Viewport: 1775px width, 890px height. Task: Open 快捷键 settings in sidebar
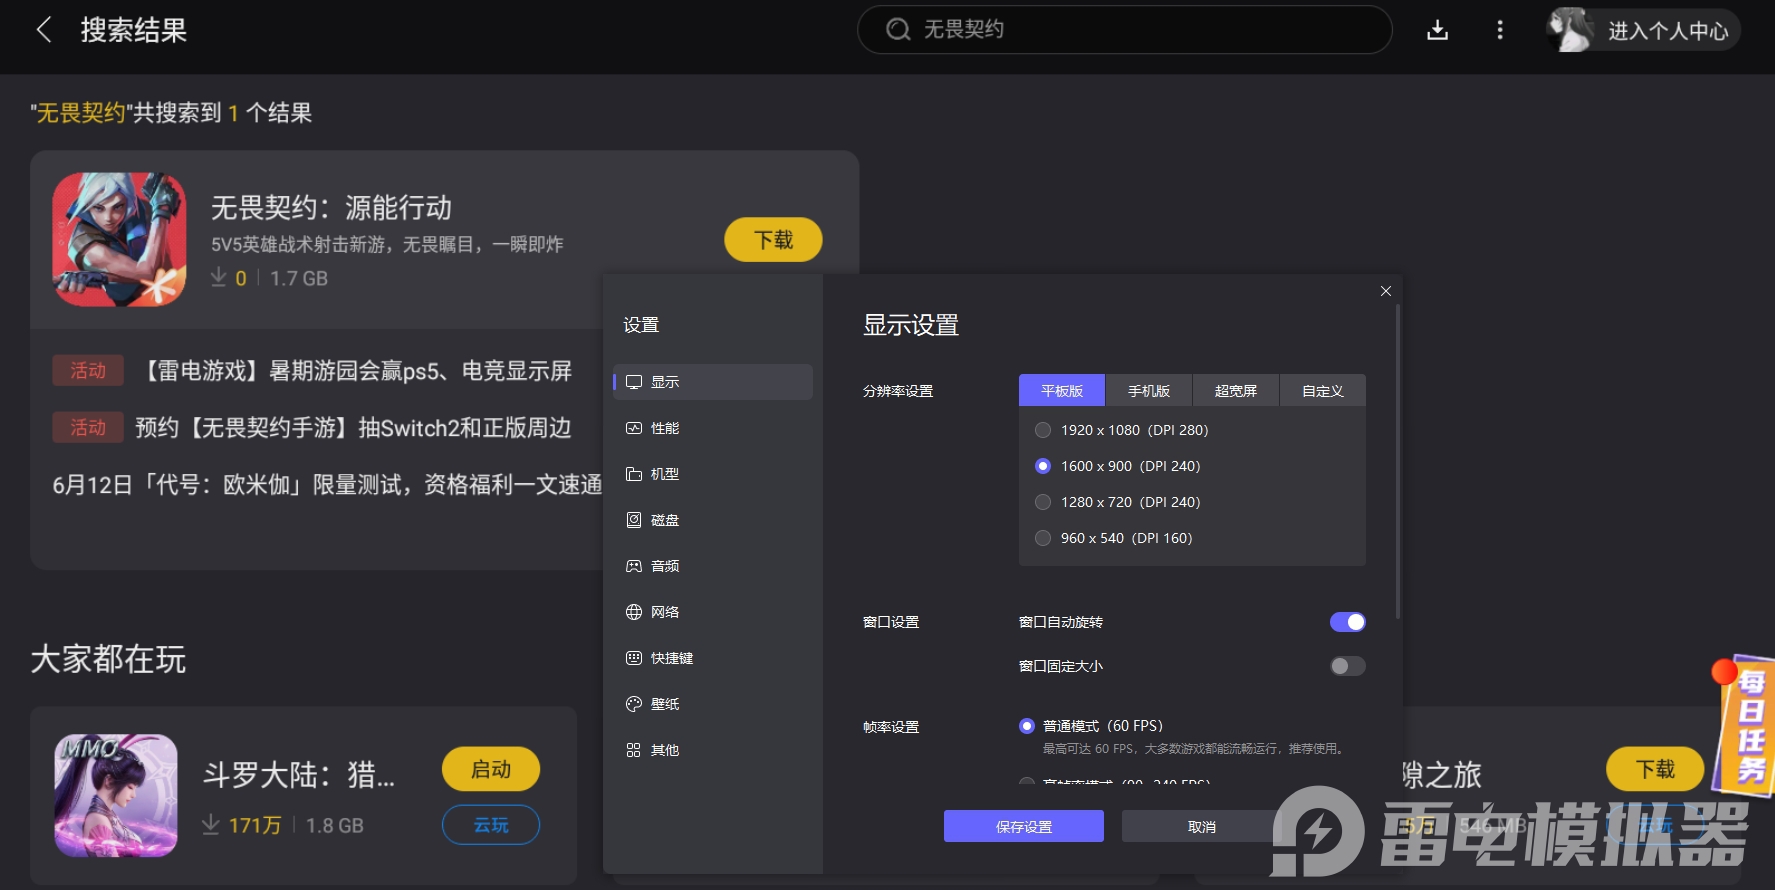pyautogui.click(x=671, y=658)
